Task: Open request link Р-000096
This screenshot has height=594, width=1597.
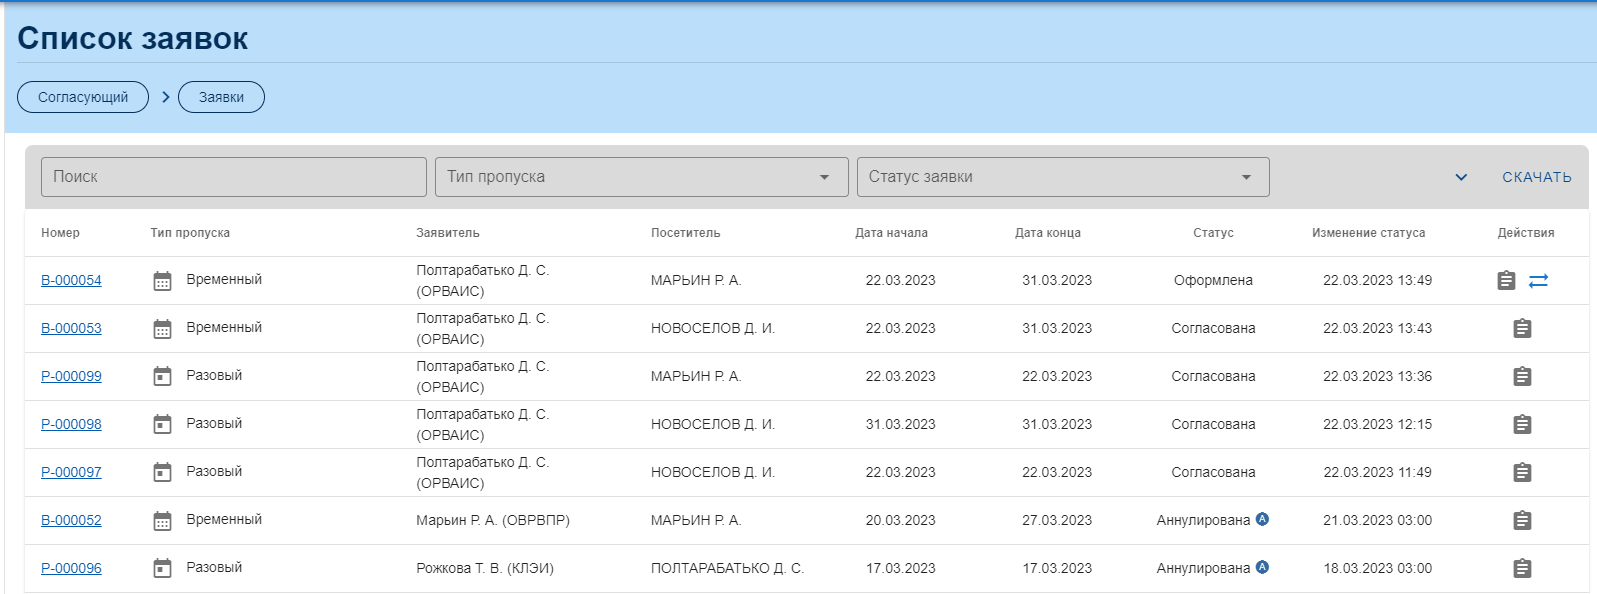Action: tap(71, 568)
